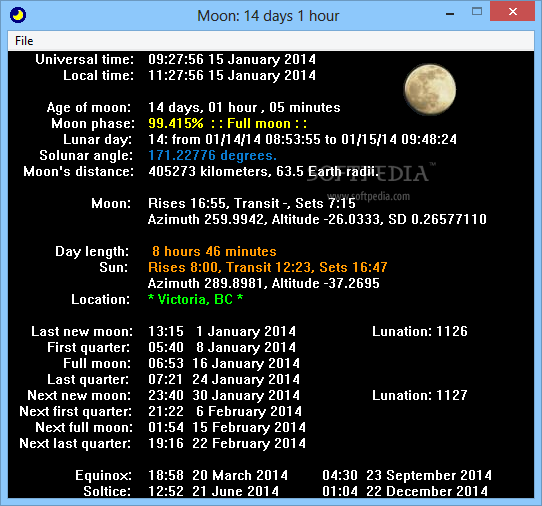Click the Soltice 21 June 2014 date
Screen dimensions: 542x506
pos(214,491)
